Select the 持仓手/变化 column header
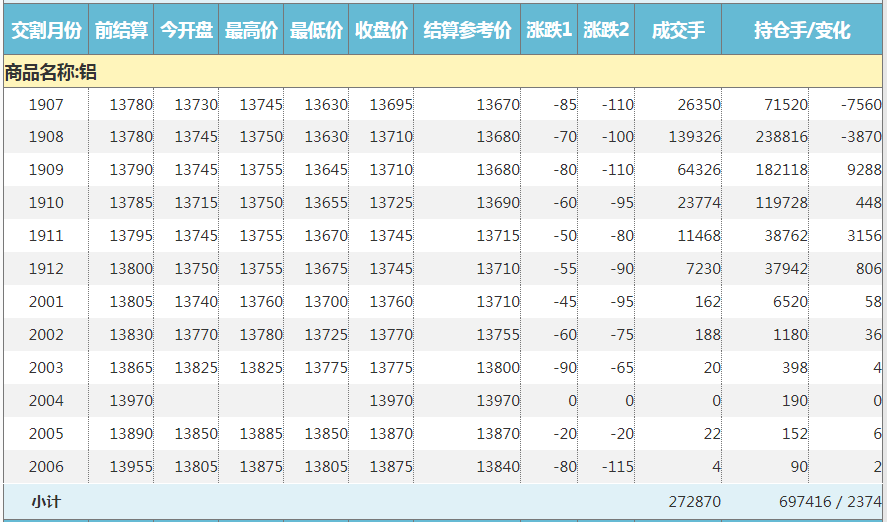This screenshot has width=887, height=522. click(802, 31)
